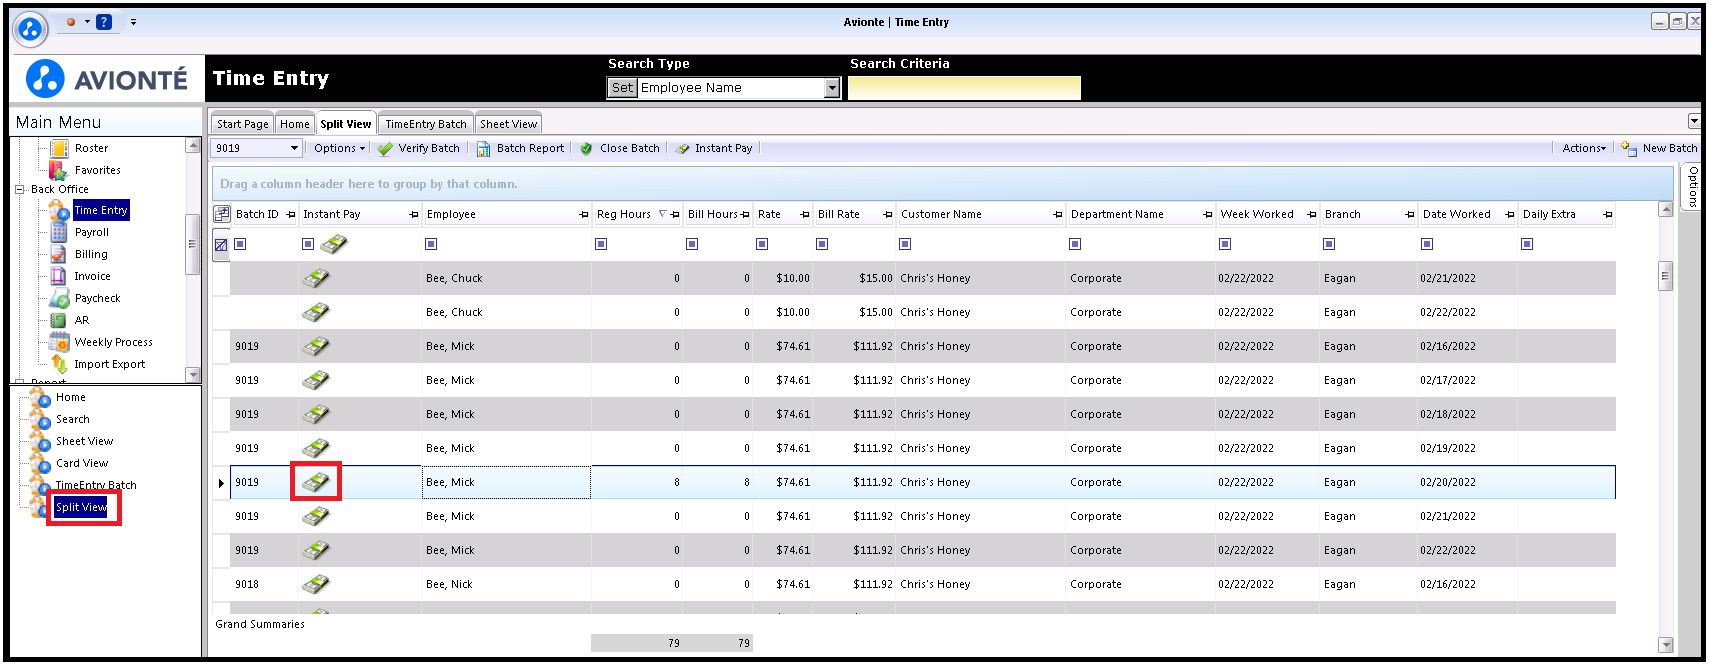The height and width of the screenshot is (668, 1711).
Task: Toggle the pin on Employee column
Action: [584, 215]
